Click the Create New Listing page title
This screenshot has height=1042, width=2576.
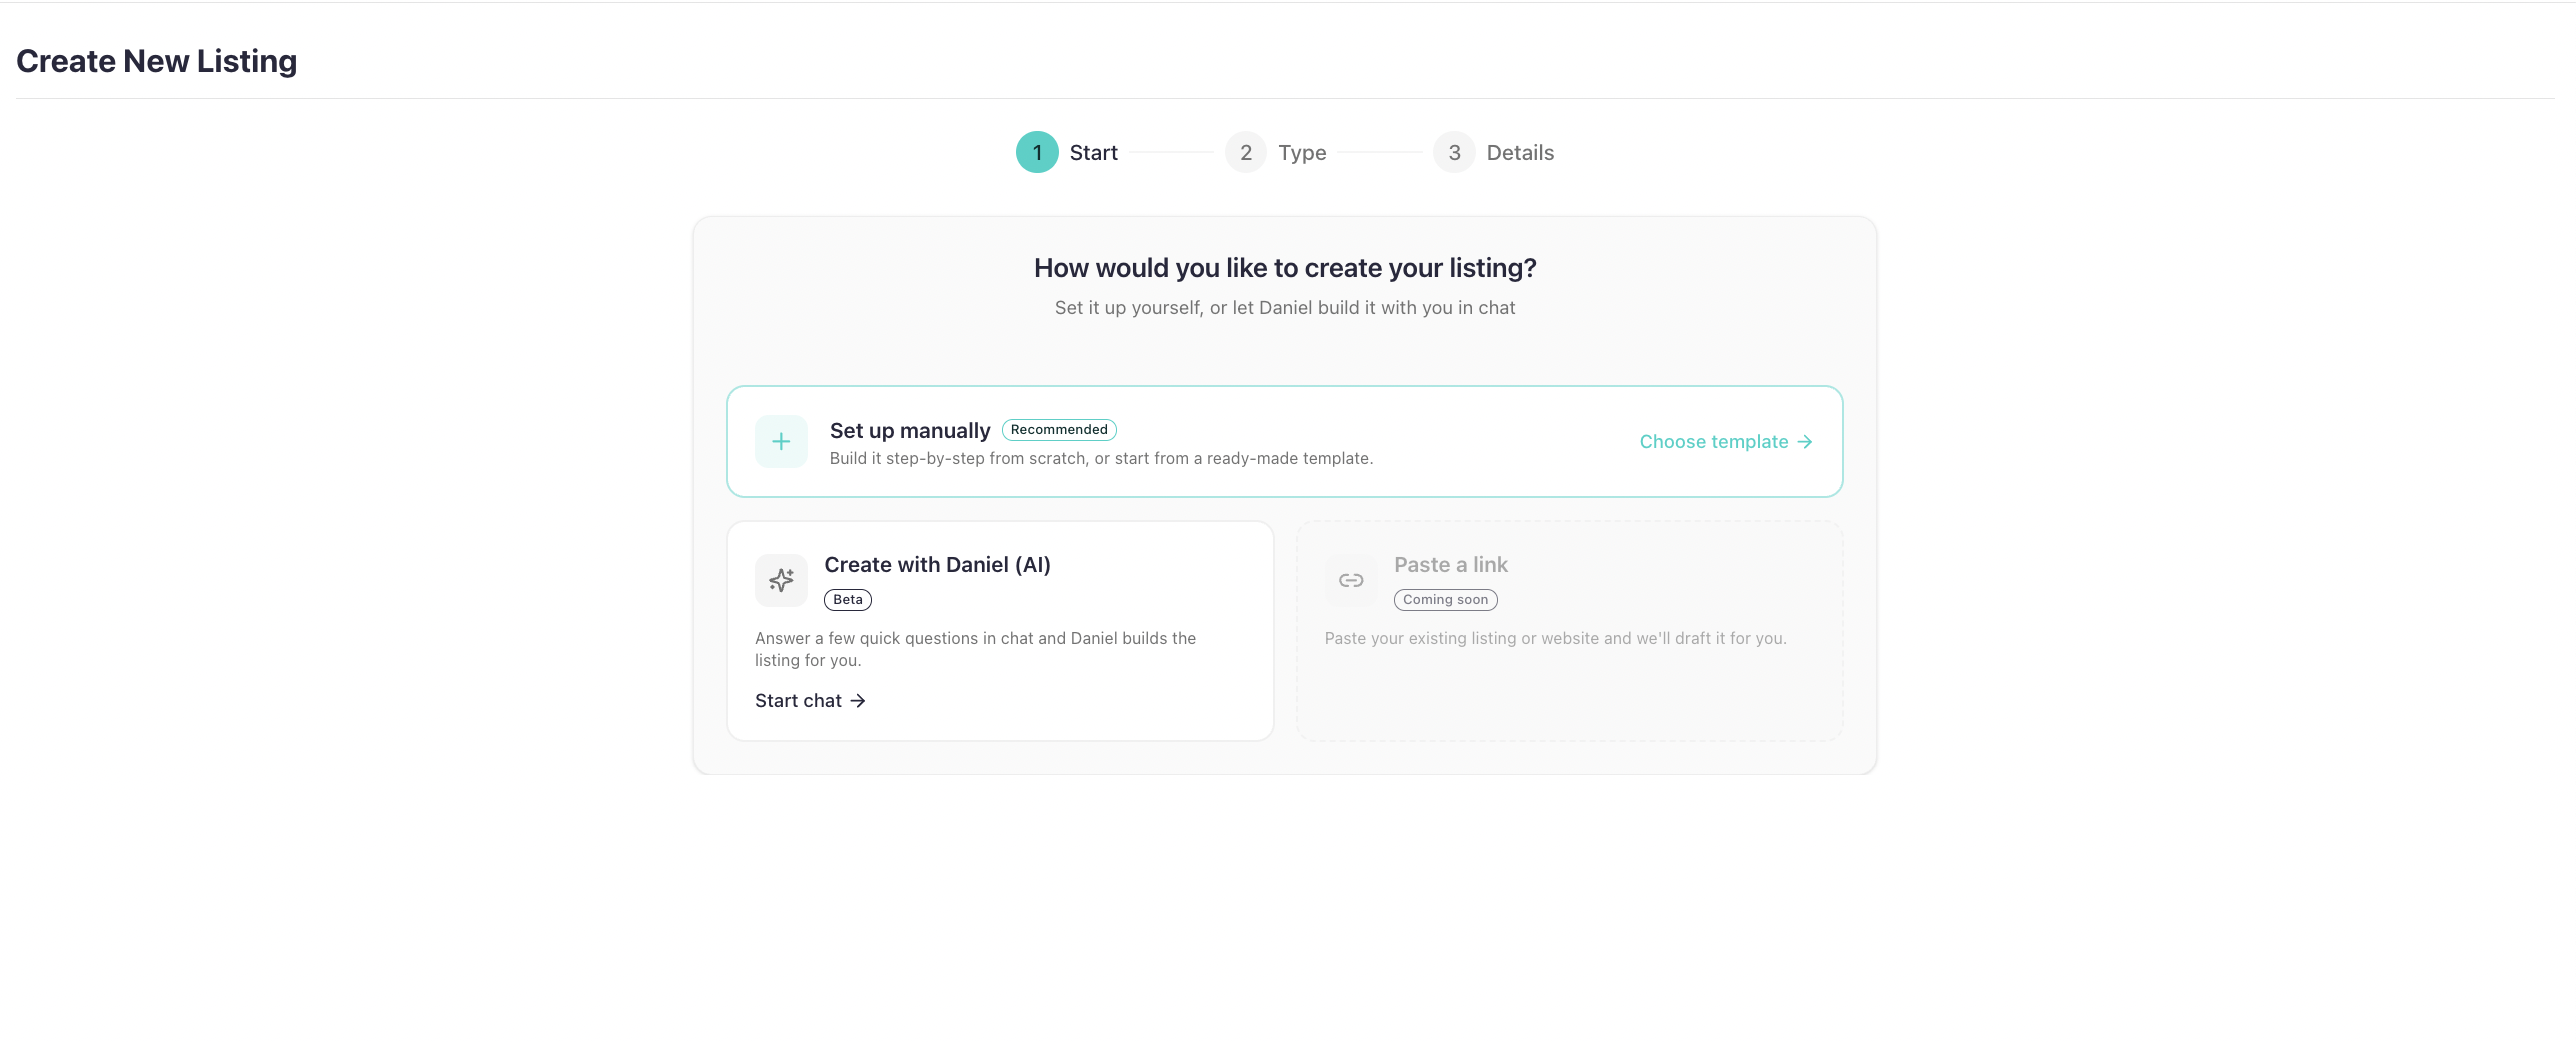(x=157, y=61)
